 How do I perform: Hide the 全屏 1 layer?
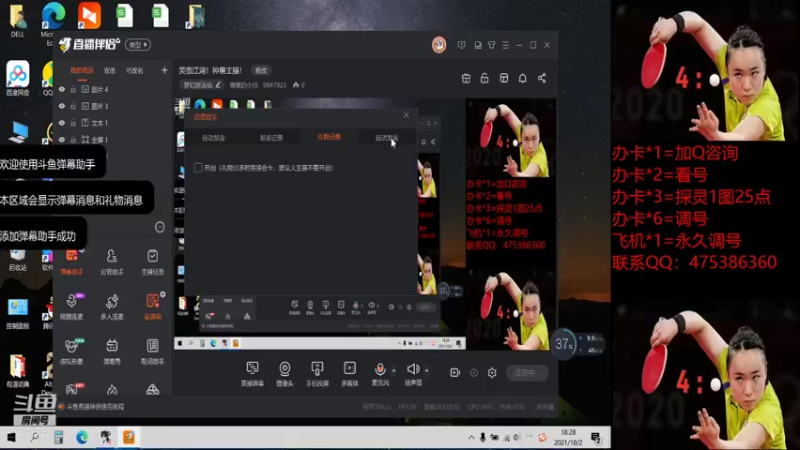62,139
